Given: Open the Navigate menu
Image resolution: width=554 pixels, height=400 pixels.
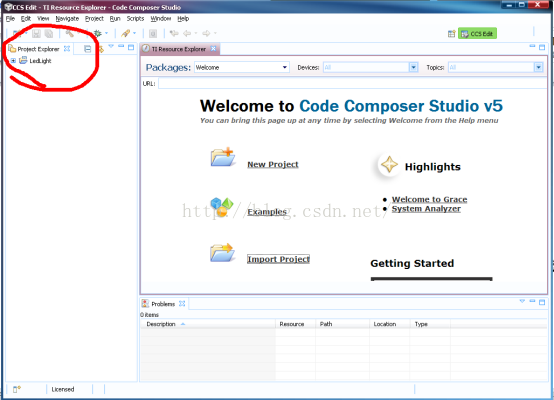Looking at the screenshot, I should click(67, 18).
